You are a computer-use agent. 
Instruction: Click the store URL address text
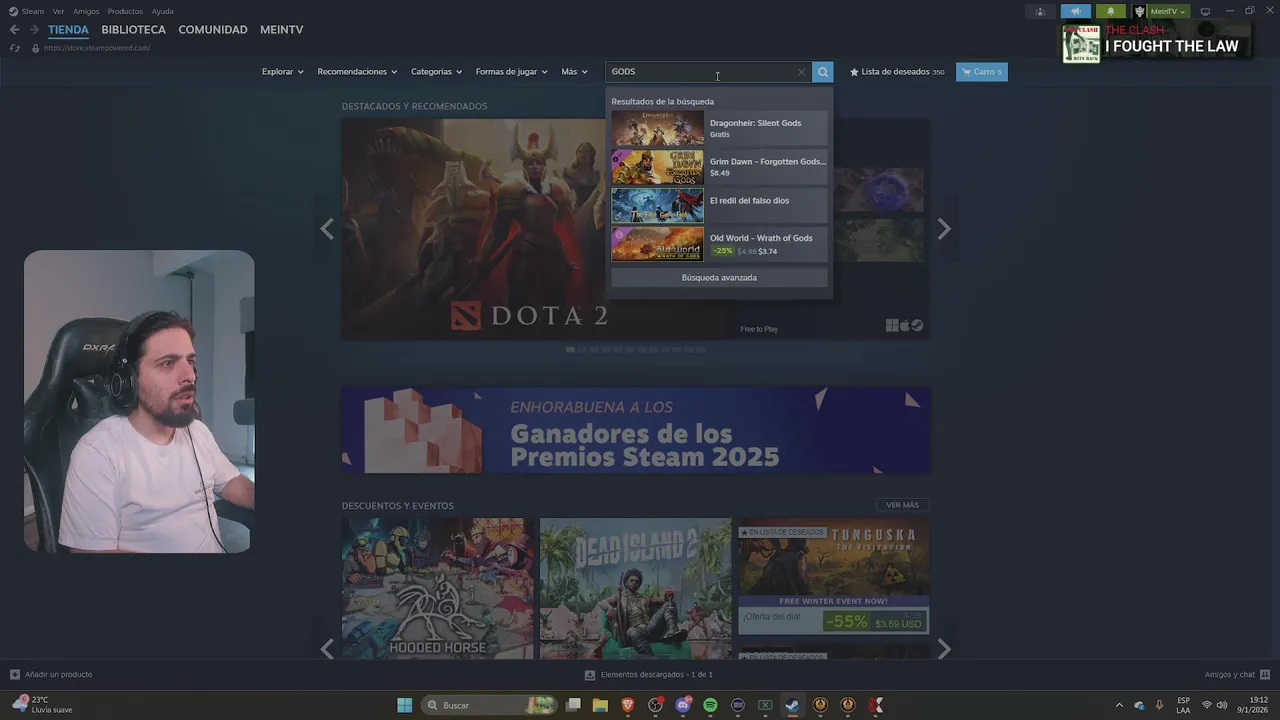[97, 48]
